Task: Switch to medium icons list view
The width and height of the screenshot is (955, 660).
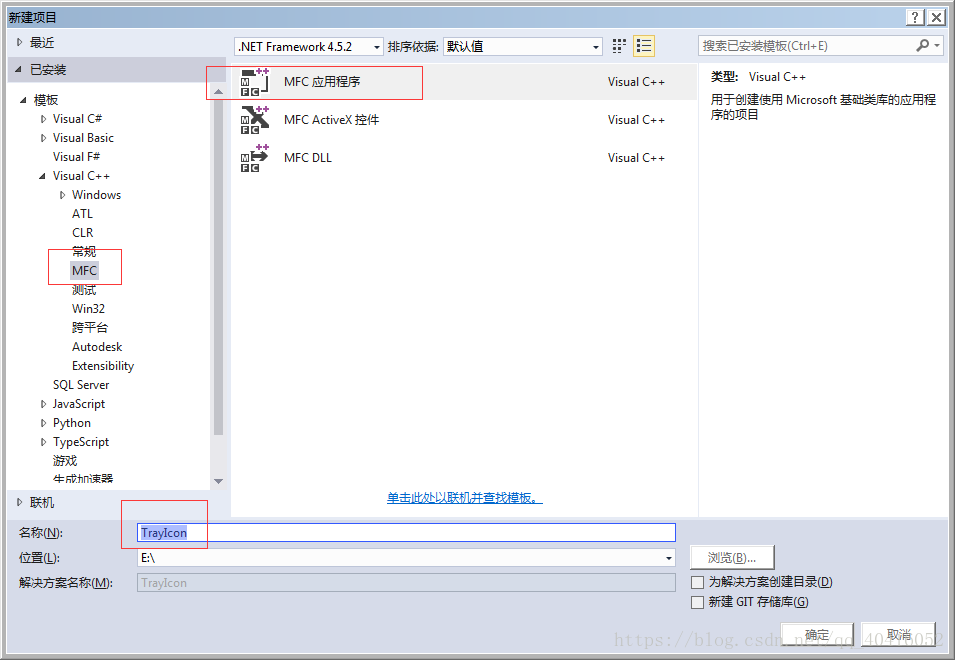Action: pyautogui.click(x=644, y=46)
